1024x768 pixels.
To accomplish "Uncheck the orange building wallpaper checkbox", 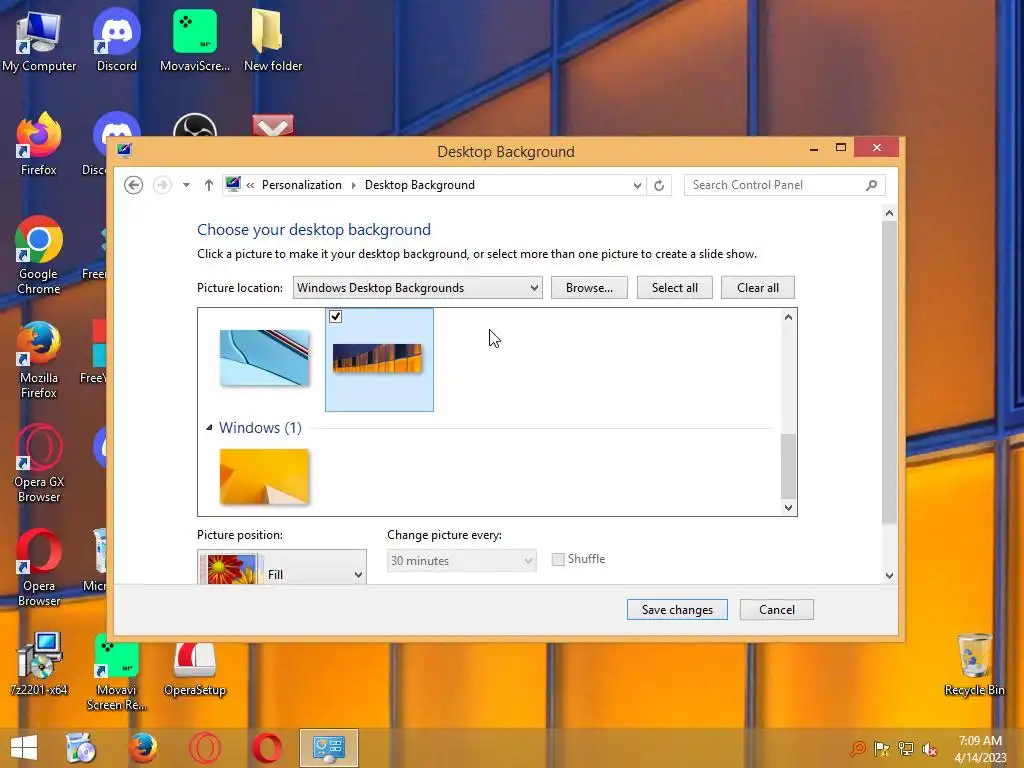I will (x=336, y=317).
